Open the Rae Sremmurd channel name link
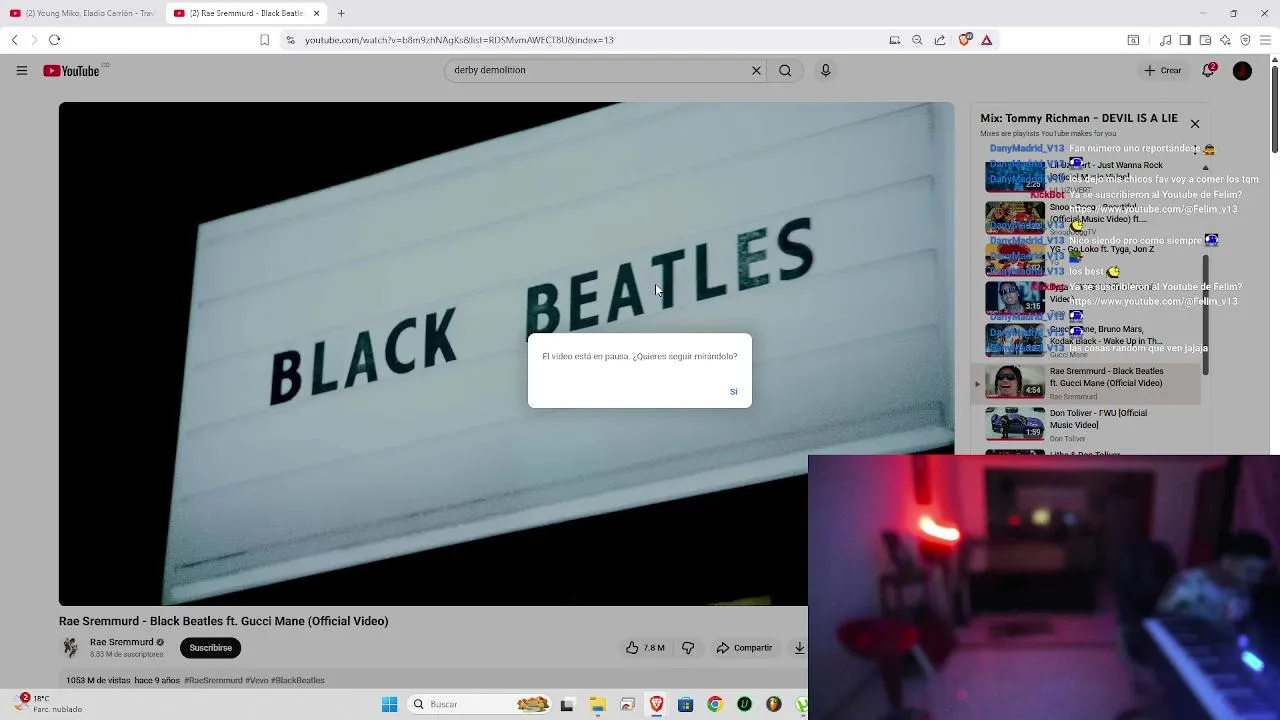 coord(121,642)
